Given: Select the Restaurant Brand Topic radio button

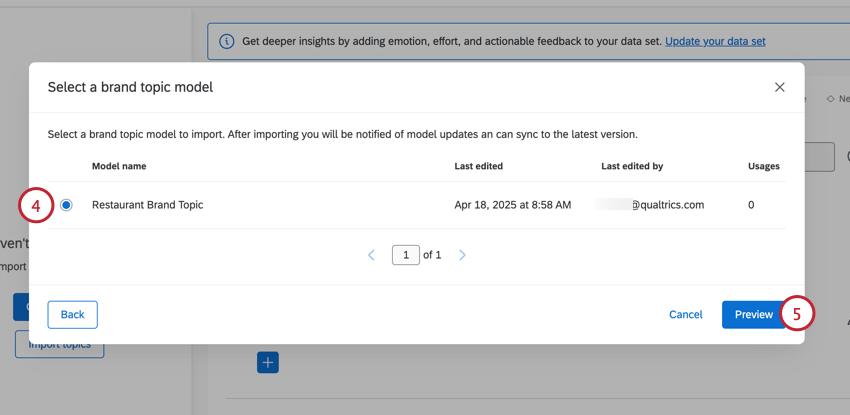Looking at the screenshot, I should pos(66,205).
